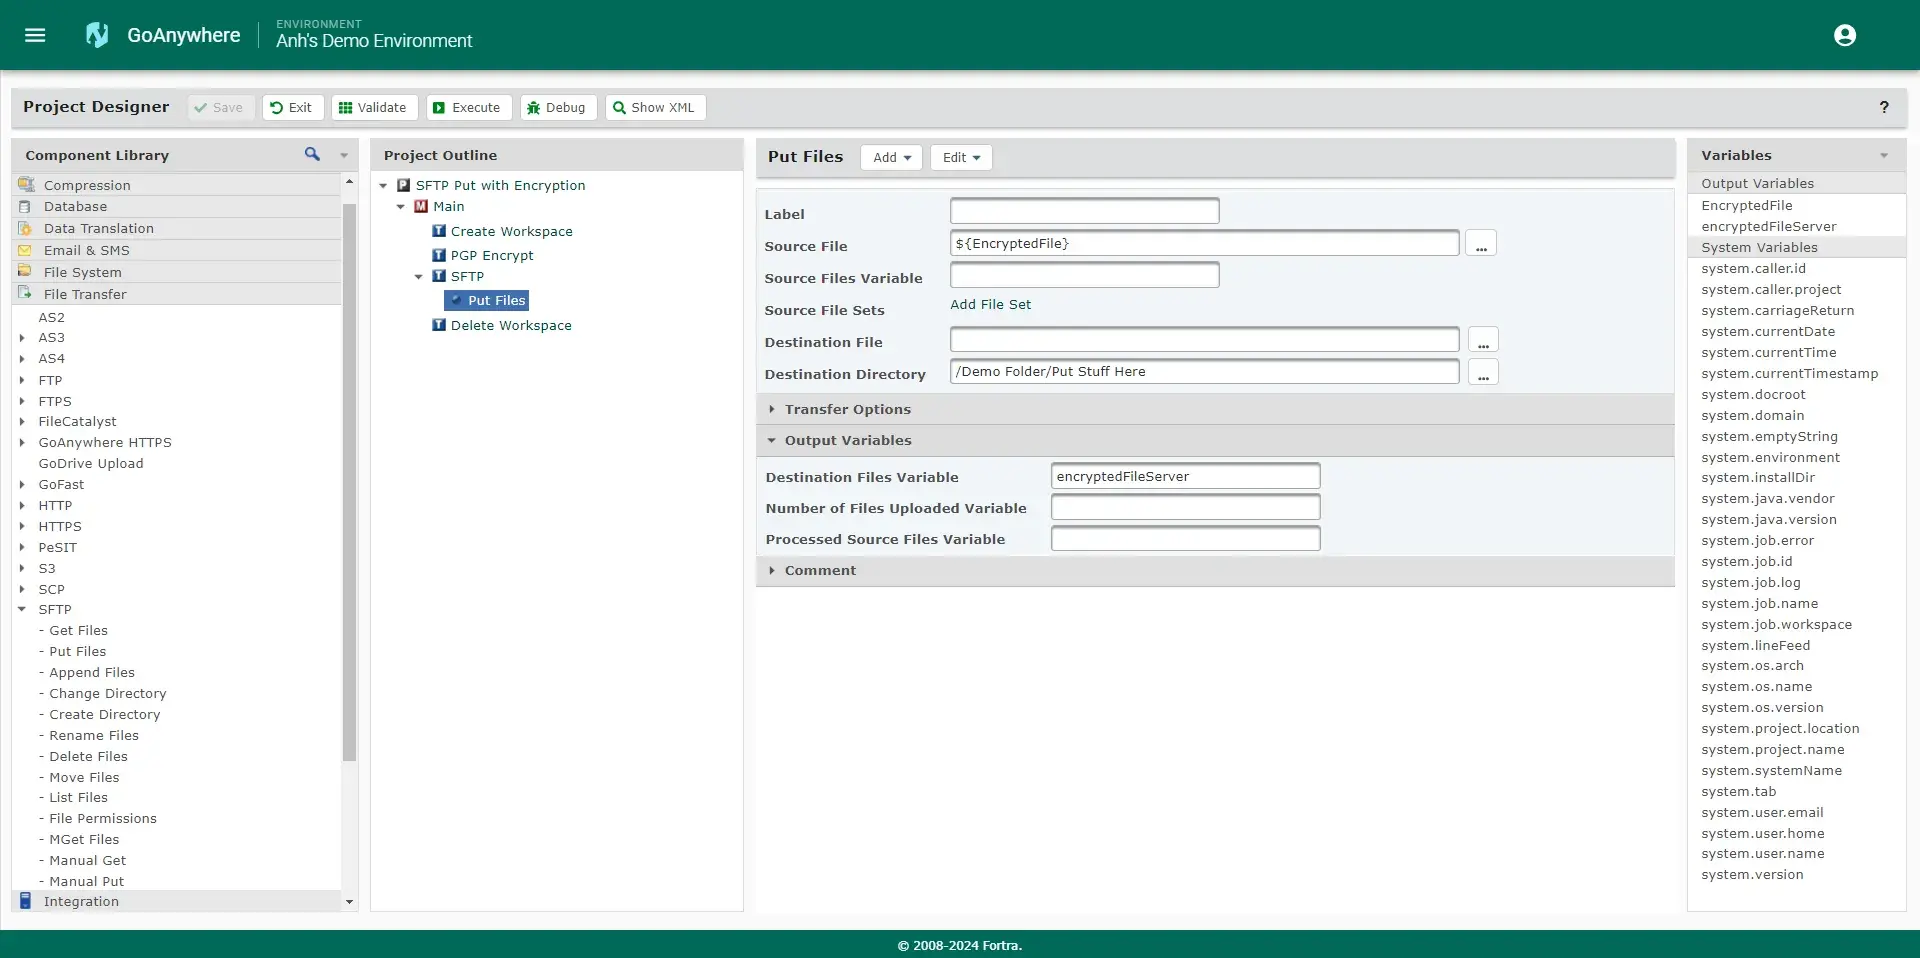The height and width of the screenshot is (958, 1920).
Task: Click the Label input field
Action: tap(1084, 211)
